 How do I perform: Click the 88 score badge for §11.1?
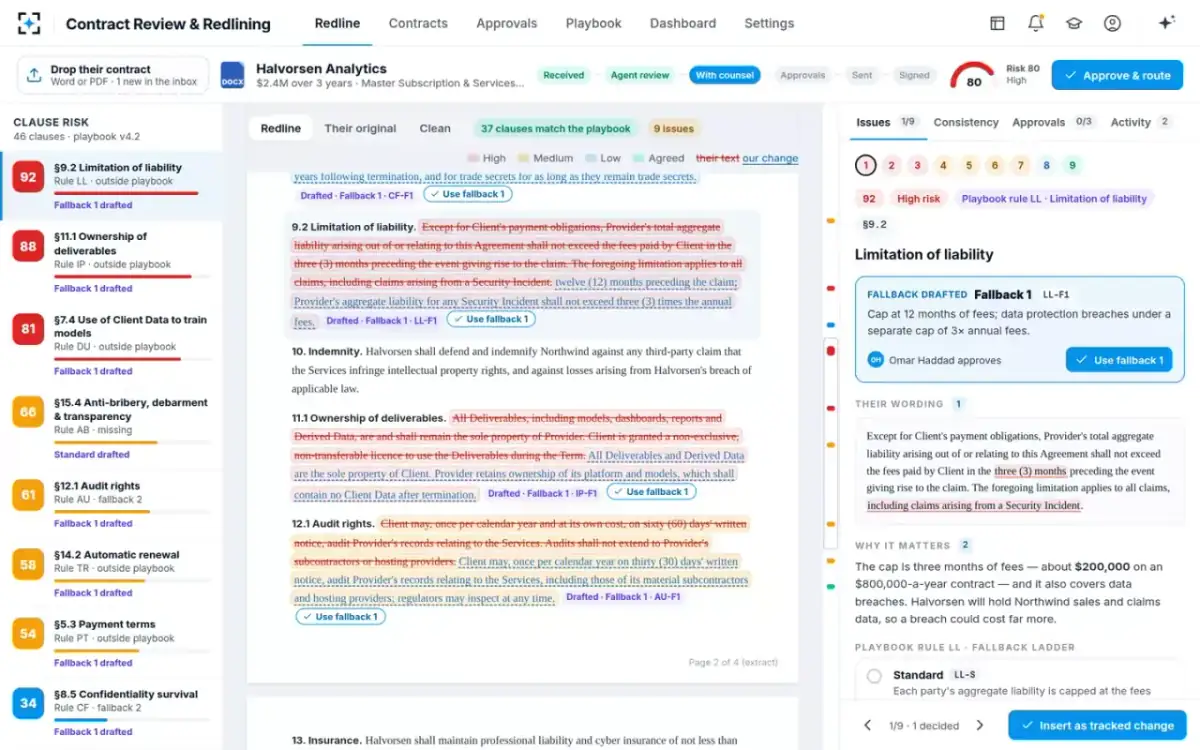pyautogui.click(x=28, y=248)
